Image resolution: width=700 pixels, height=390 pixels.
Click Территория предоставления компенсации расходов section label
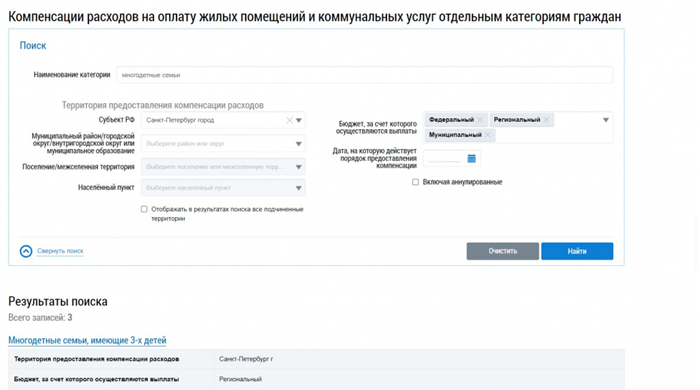tap(162, 105)
